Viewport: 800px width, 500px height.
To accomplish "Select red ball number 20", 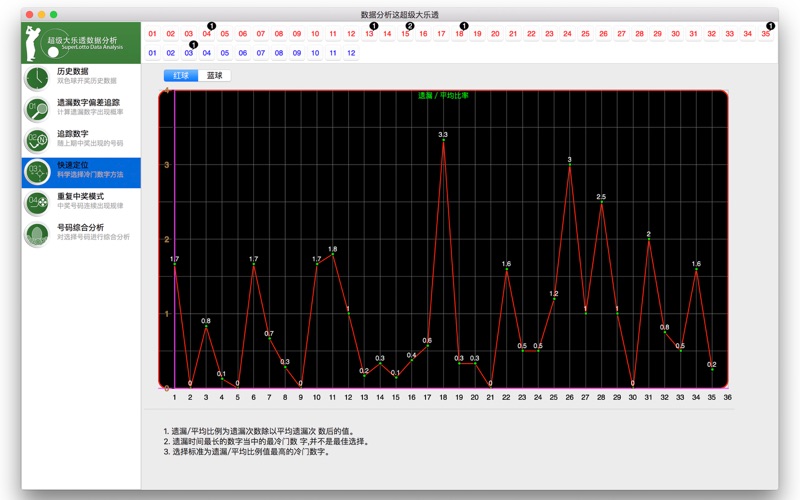I will (x=495, y=34).
